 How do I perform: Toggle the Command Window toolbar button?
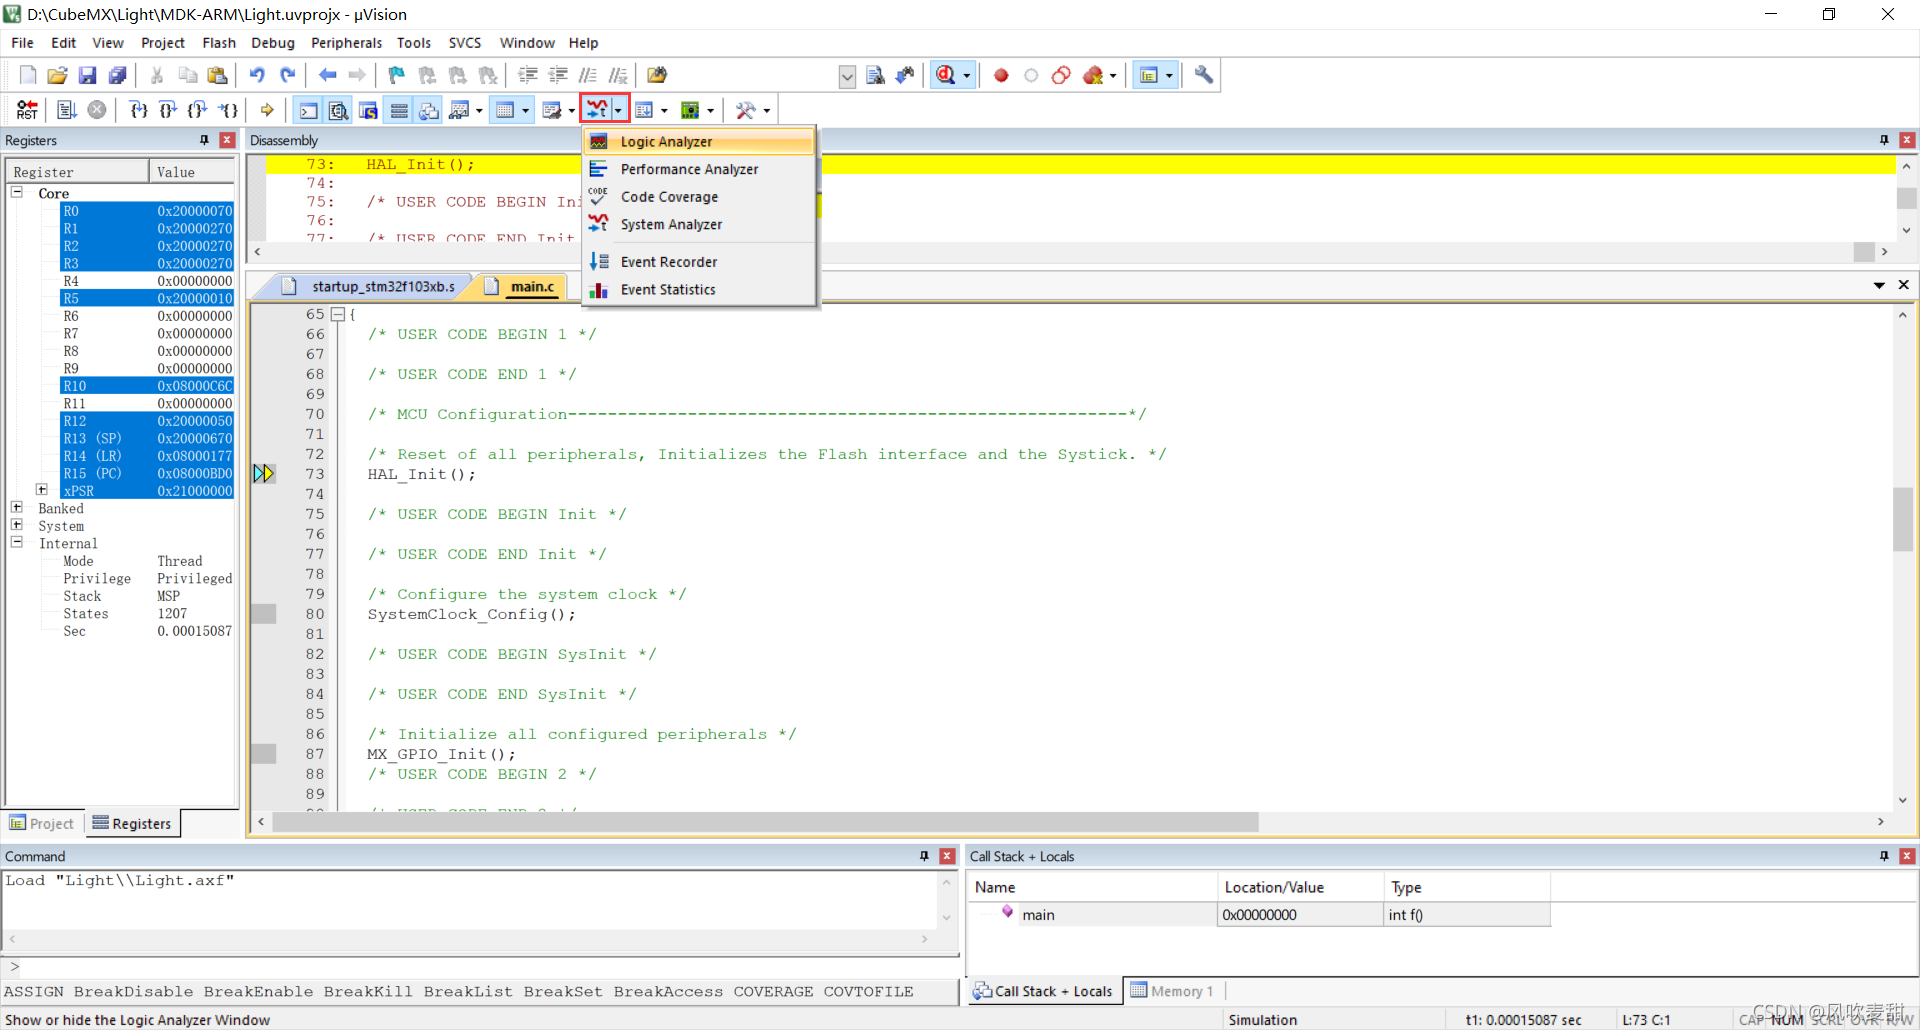click(x=309, y=110)
